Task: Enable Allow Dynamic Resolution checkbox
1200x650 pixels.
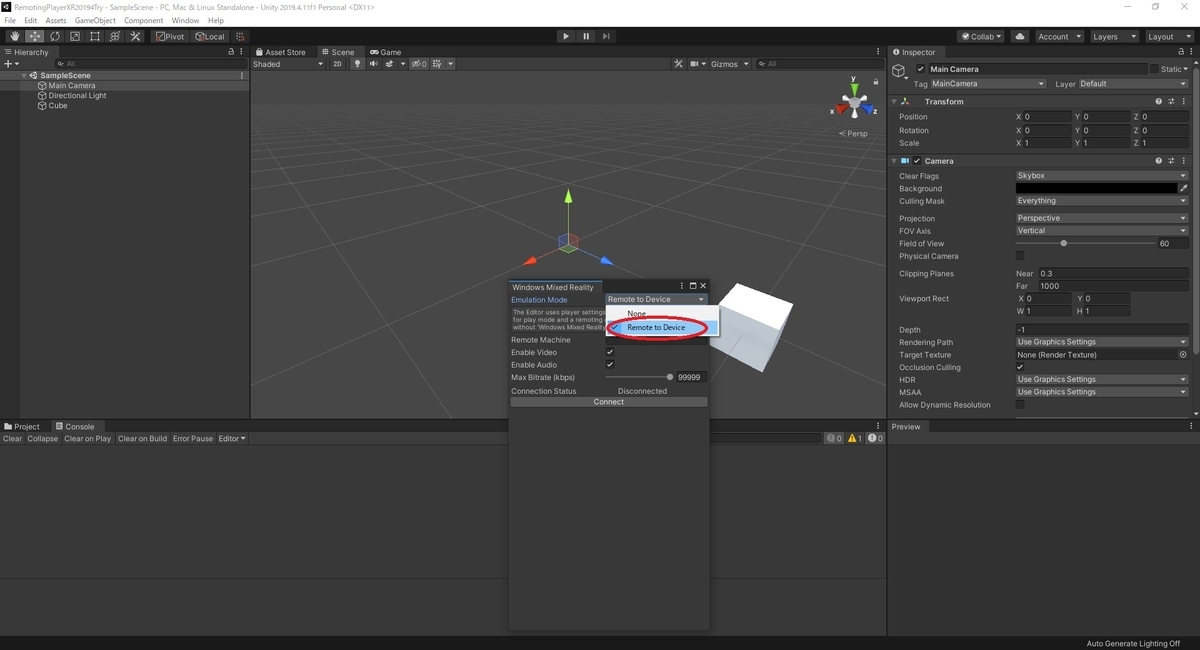Action: click(1020, 405)
